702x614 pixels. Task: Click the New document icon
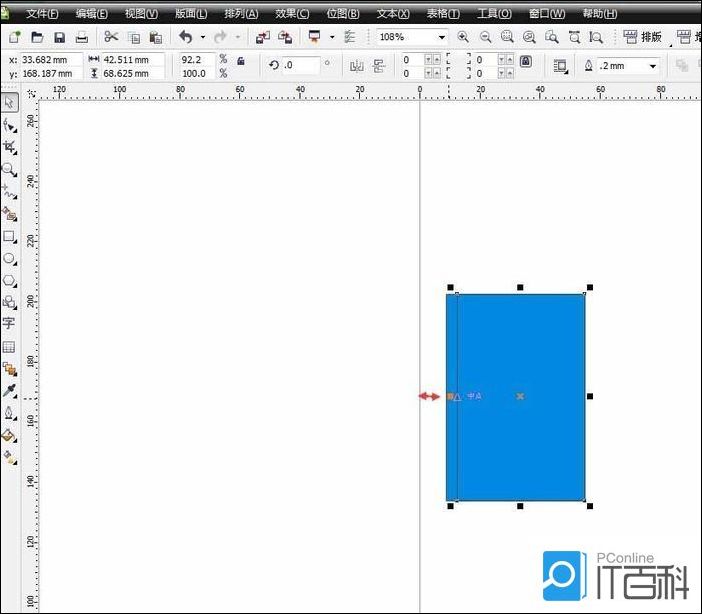(14, 37)
